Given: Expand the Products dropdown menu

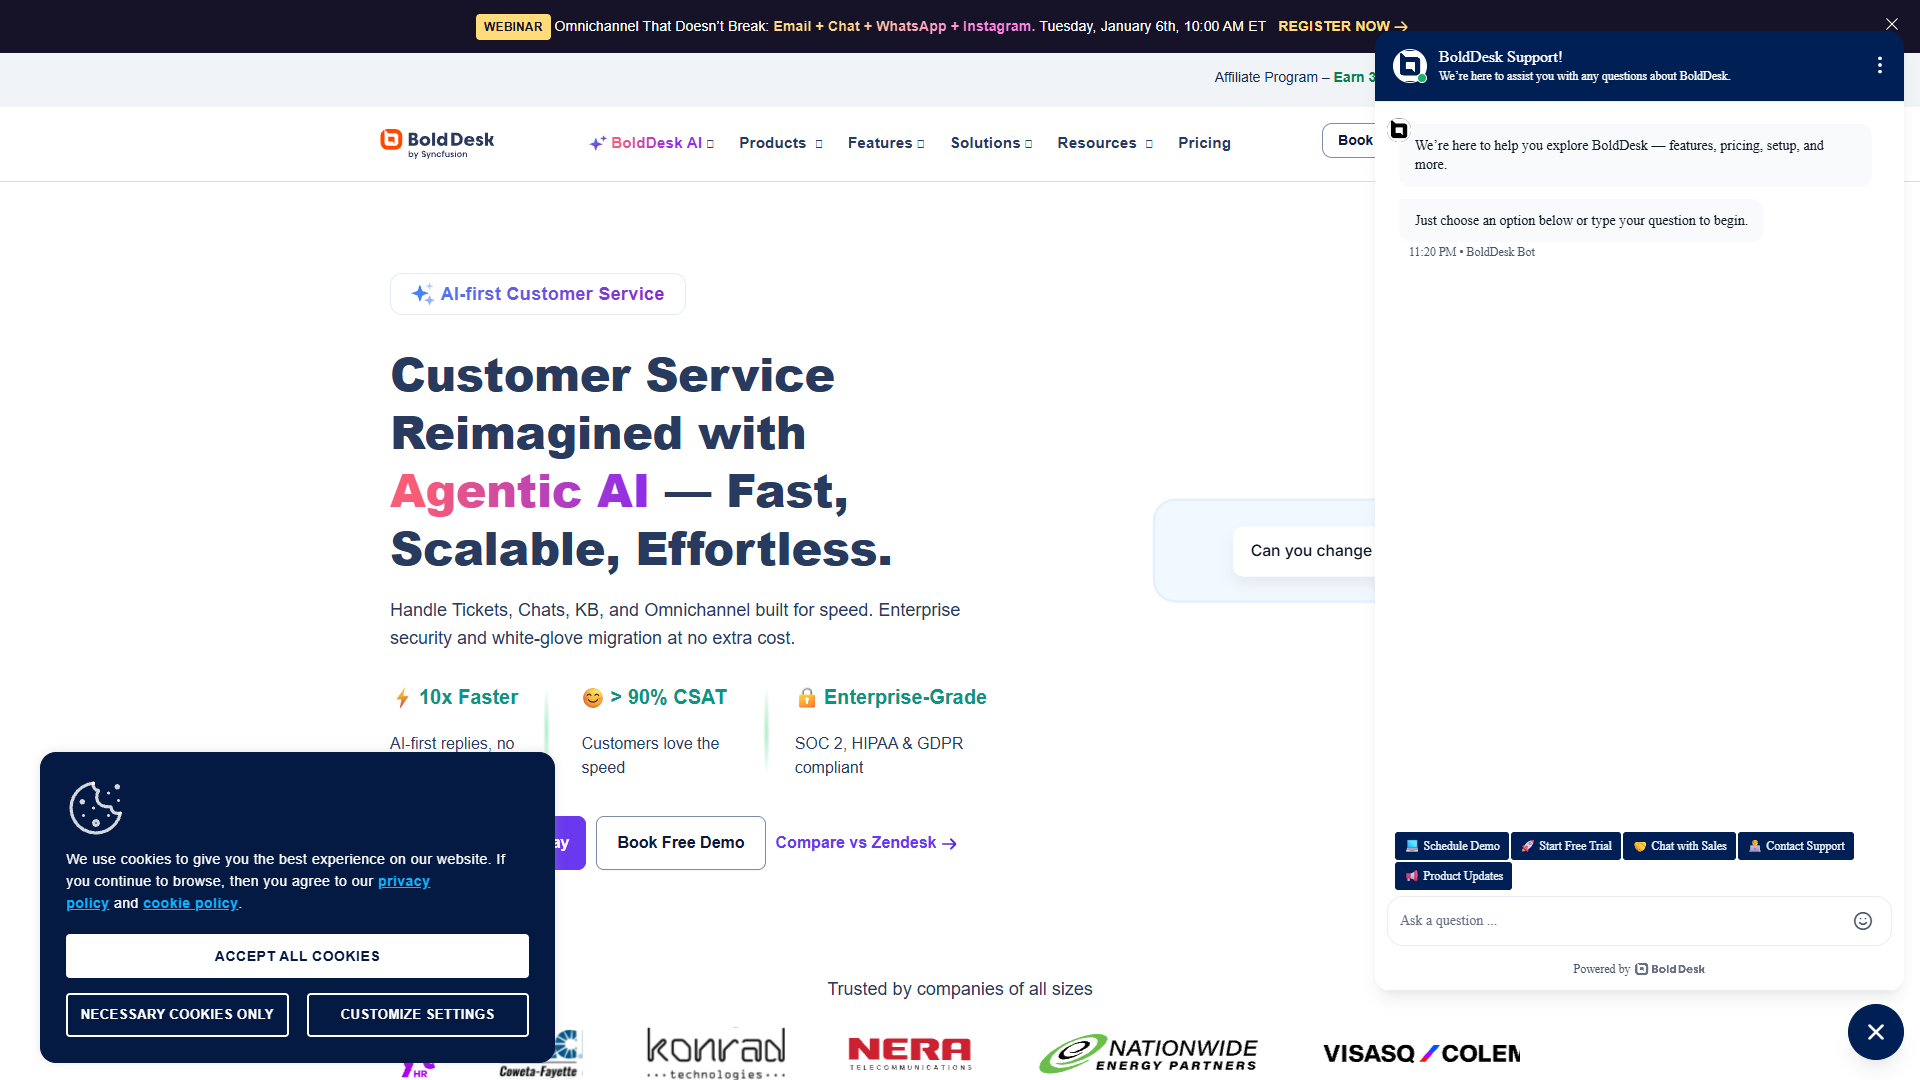Looking at the screenshot, I should click(781, 143).
